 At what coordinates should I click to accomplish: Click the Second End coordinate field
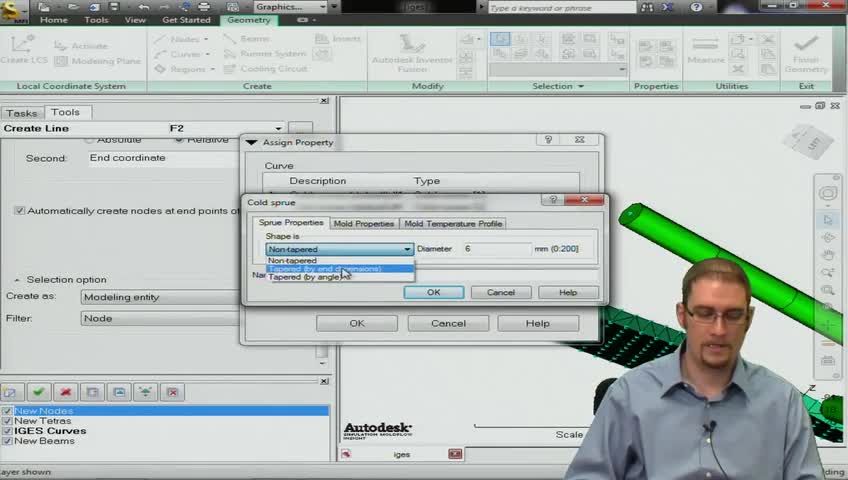click(162, 158)
